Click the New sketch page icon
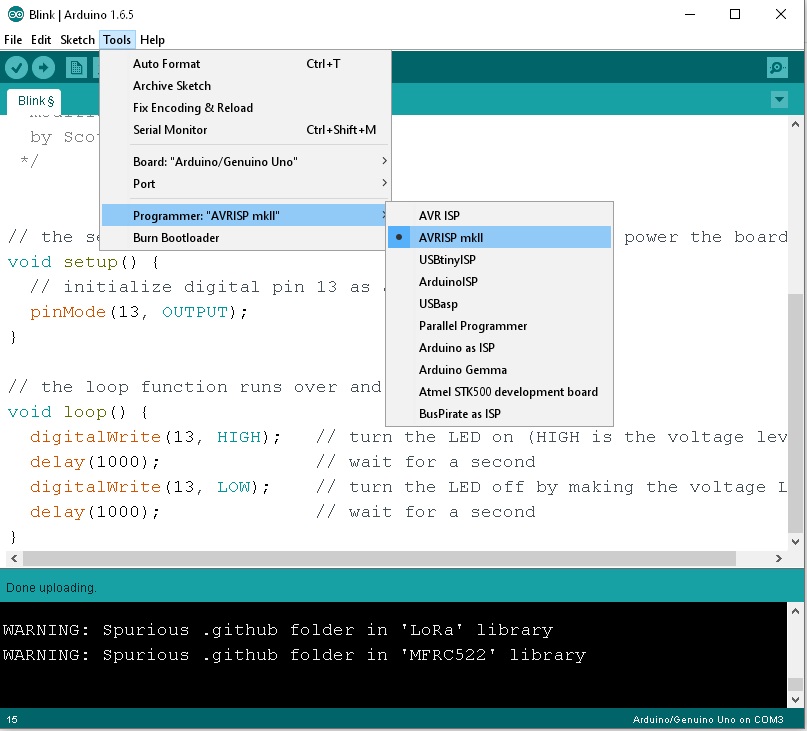 [x=76, y=67]
